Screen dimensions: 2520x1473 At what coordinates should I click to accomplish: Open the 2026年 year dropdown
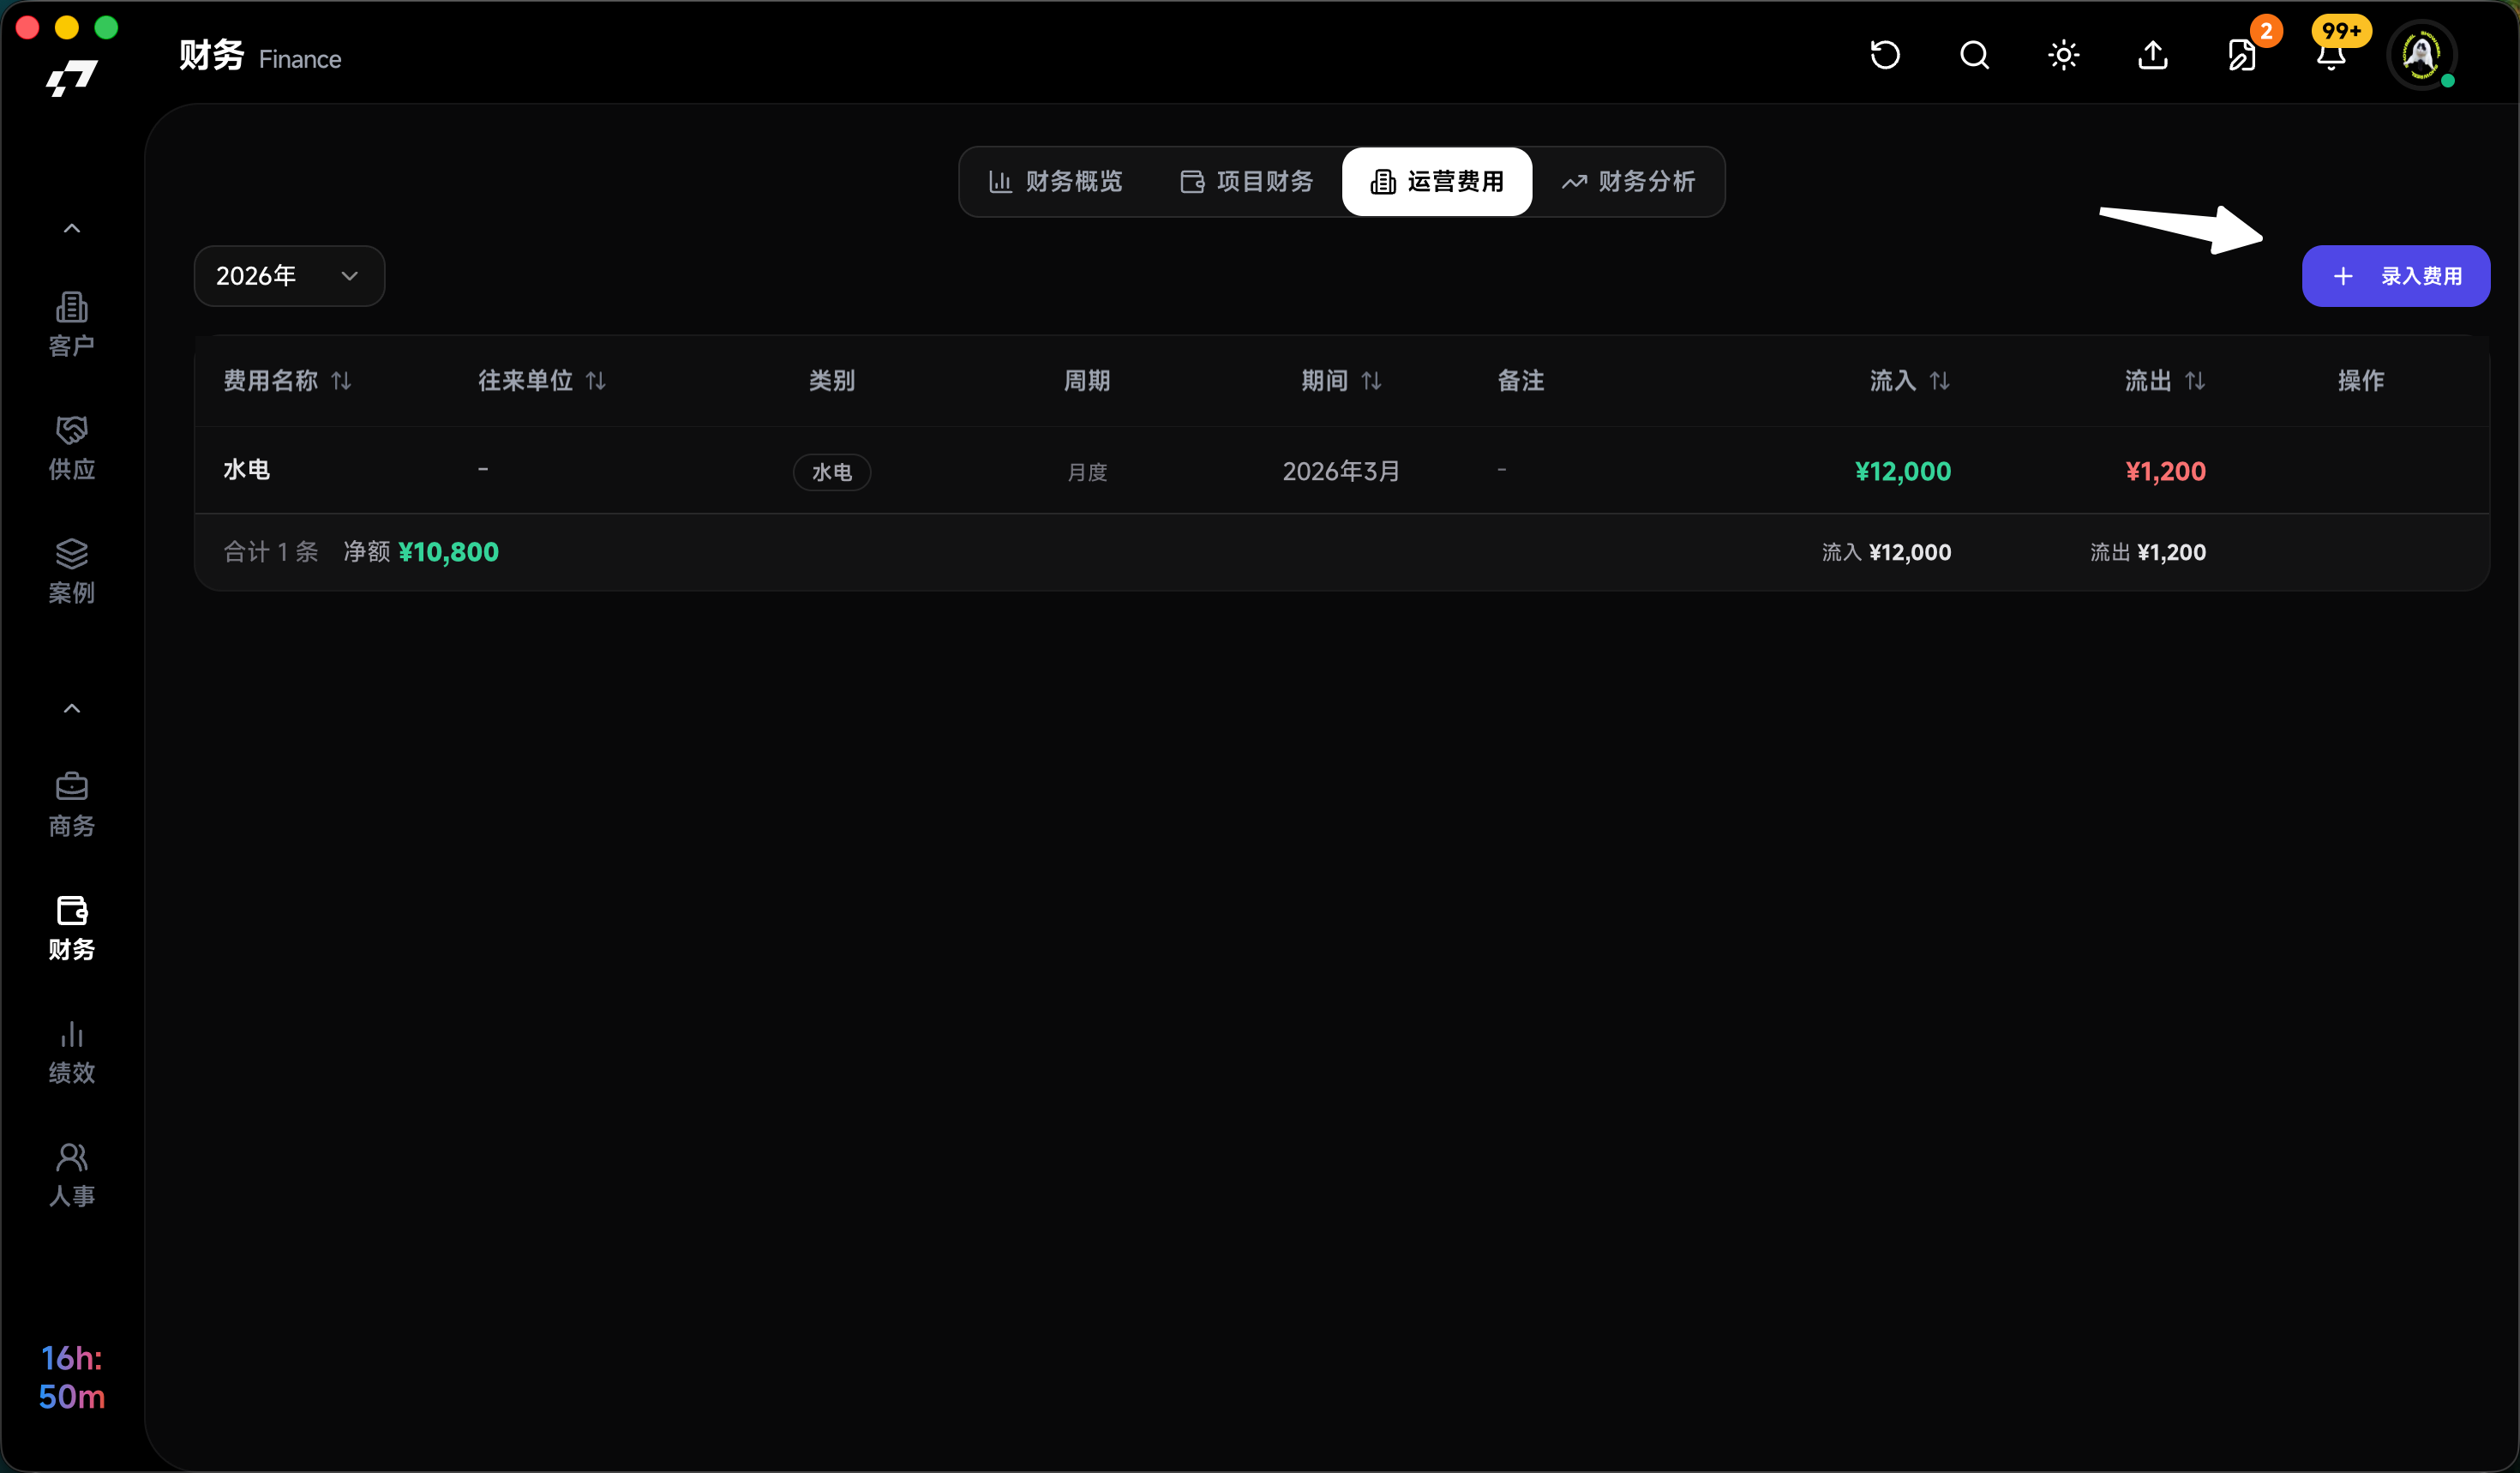click(289, 276)
